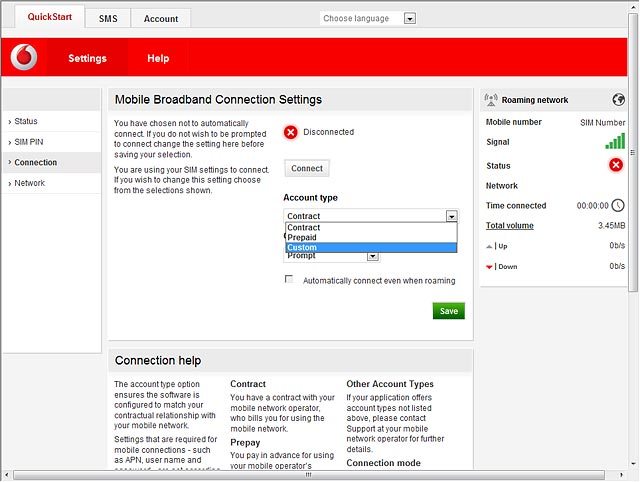
Task: Click the Account type label
Action: point(310,198)
